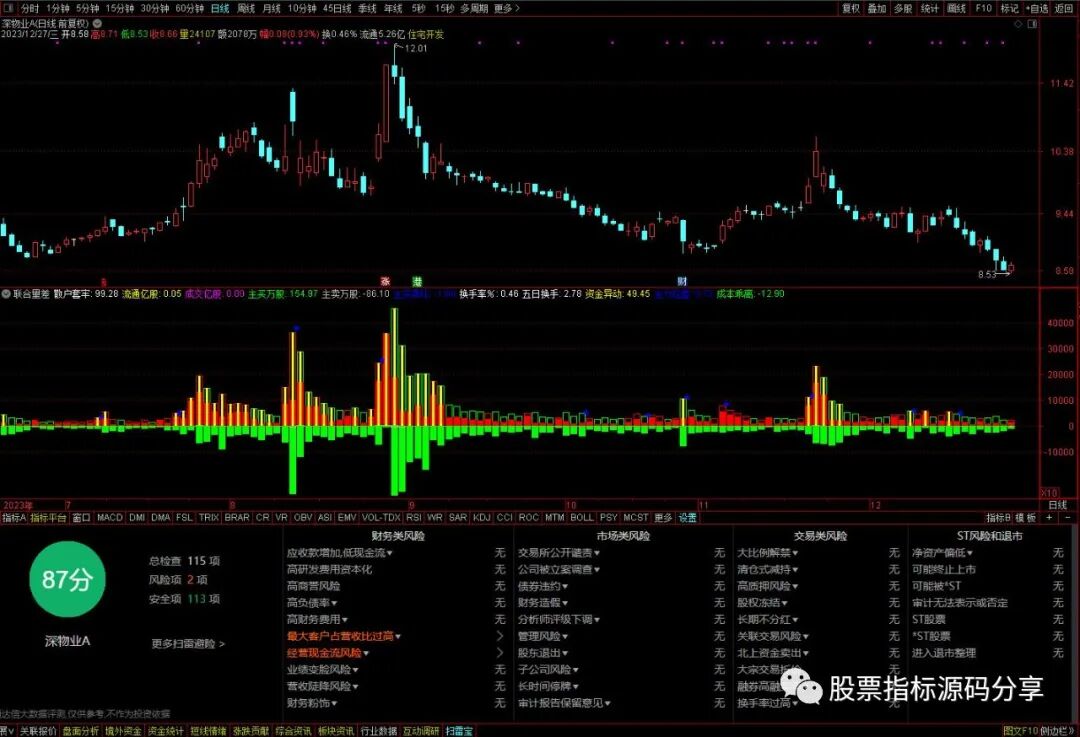The height and width of the screenshot is (737, 1080).
Task: Open the arrow next to 最大客户占营收比过高
Action: [x=500, y=636]
